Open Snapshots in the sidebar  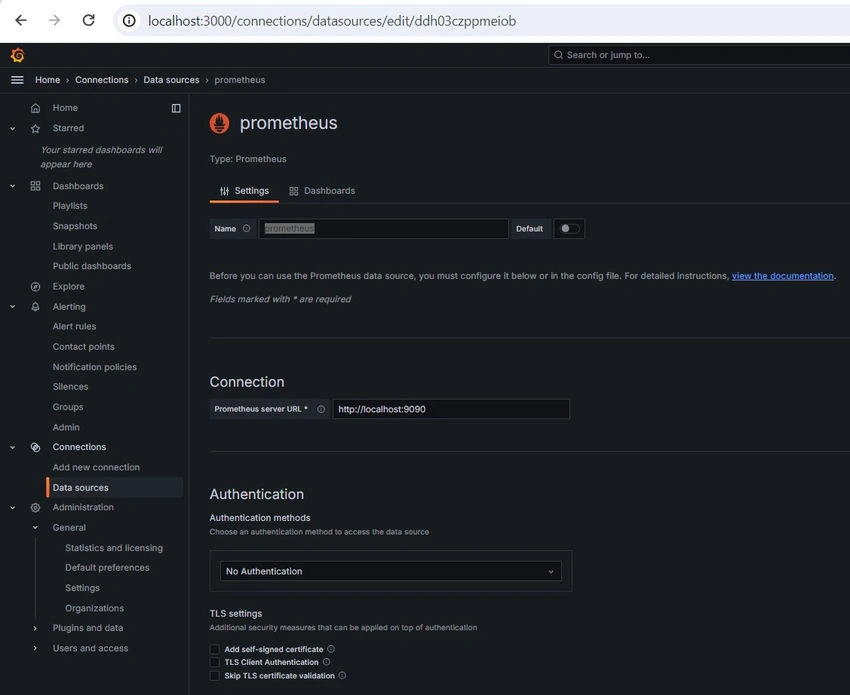click(x=75, y=226)
